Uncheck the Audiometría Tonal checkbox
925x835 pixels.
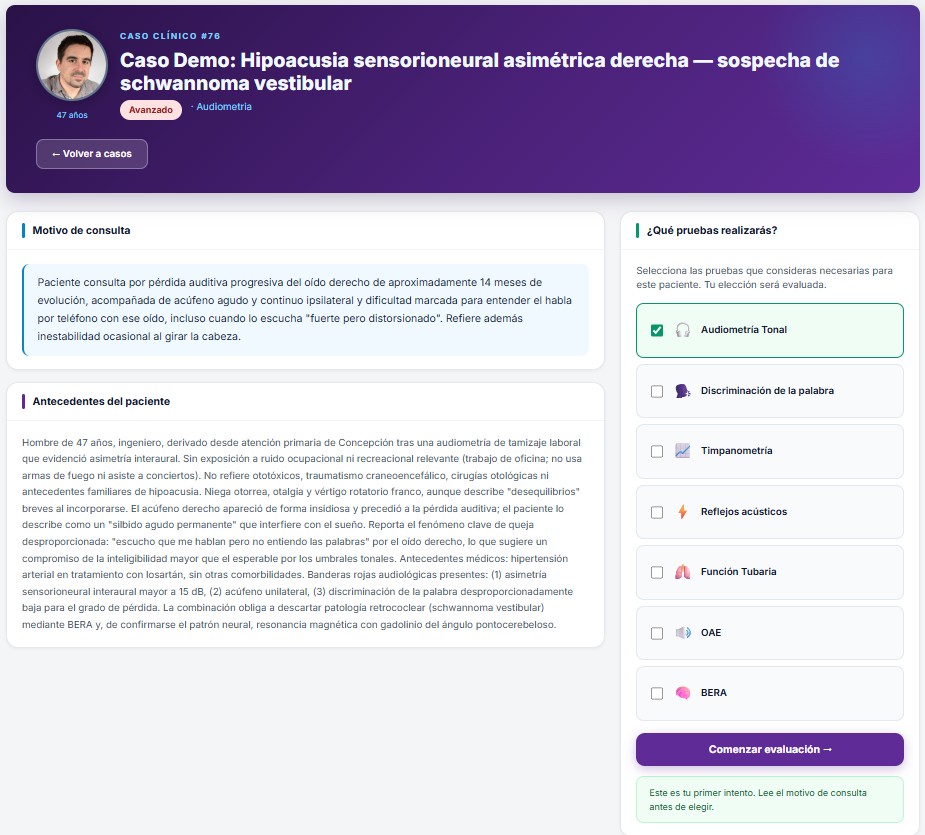[x=657, y=330]
